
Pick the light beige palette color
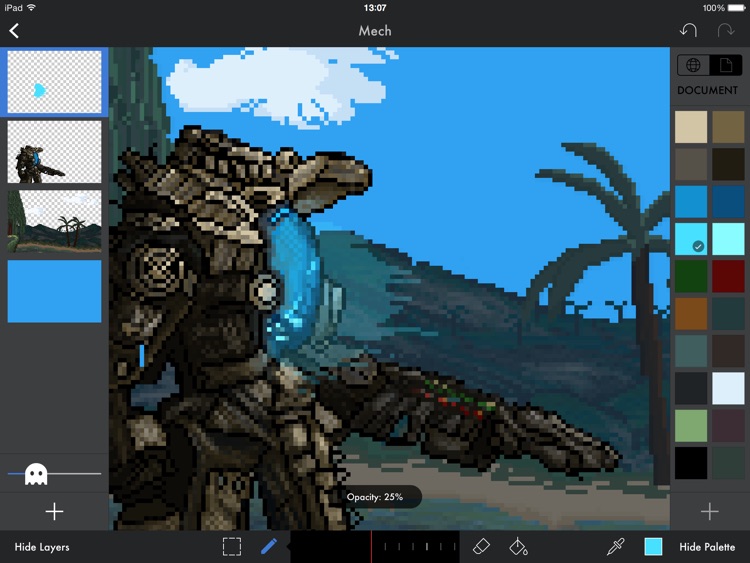691,127
